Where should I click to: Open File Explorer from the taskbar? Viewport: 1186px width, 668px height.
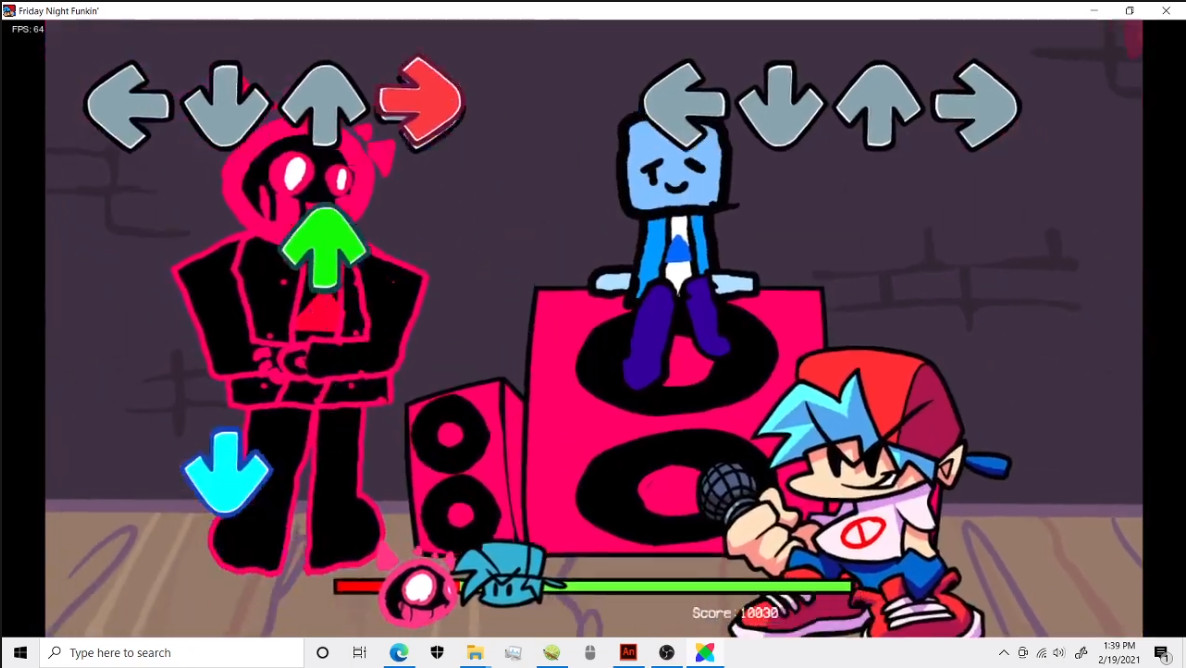click(475, 652)
